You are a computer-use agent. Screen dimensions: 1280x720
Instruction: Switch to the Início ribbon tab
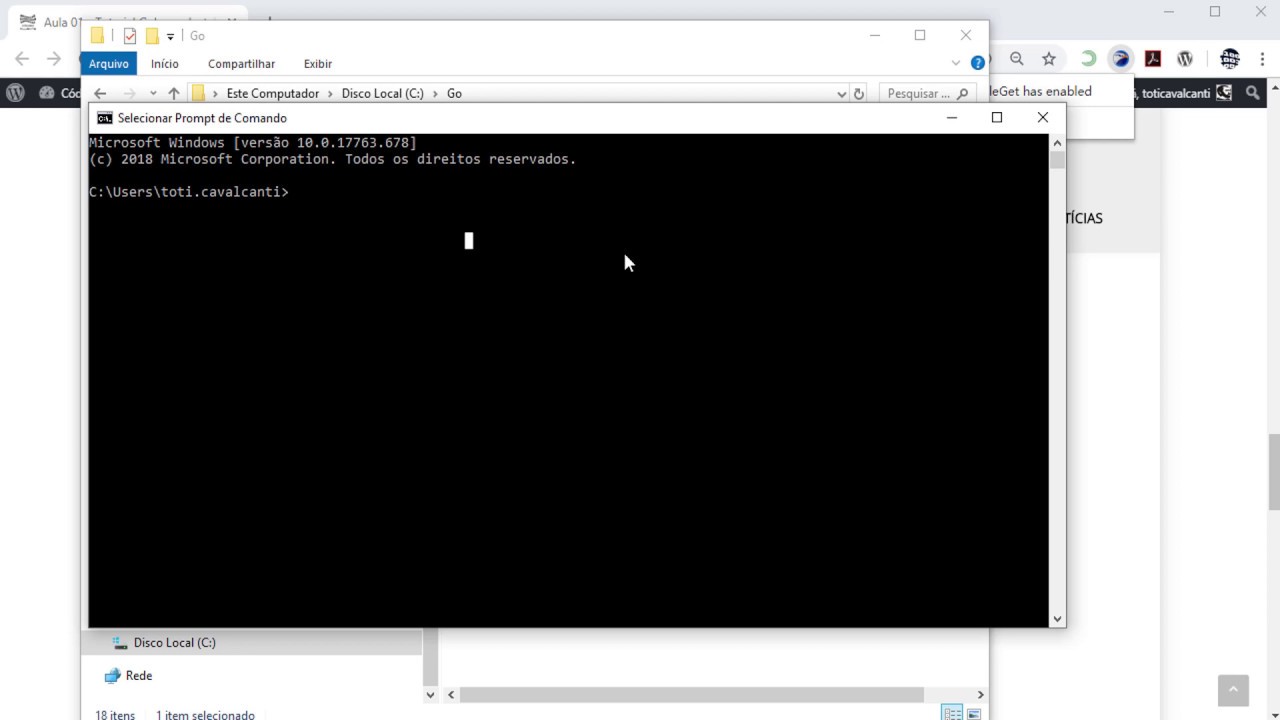tap(165, 63)
